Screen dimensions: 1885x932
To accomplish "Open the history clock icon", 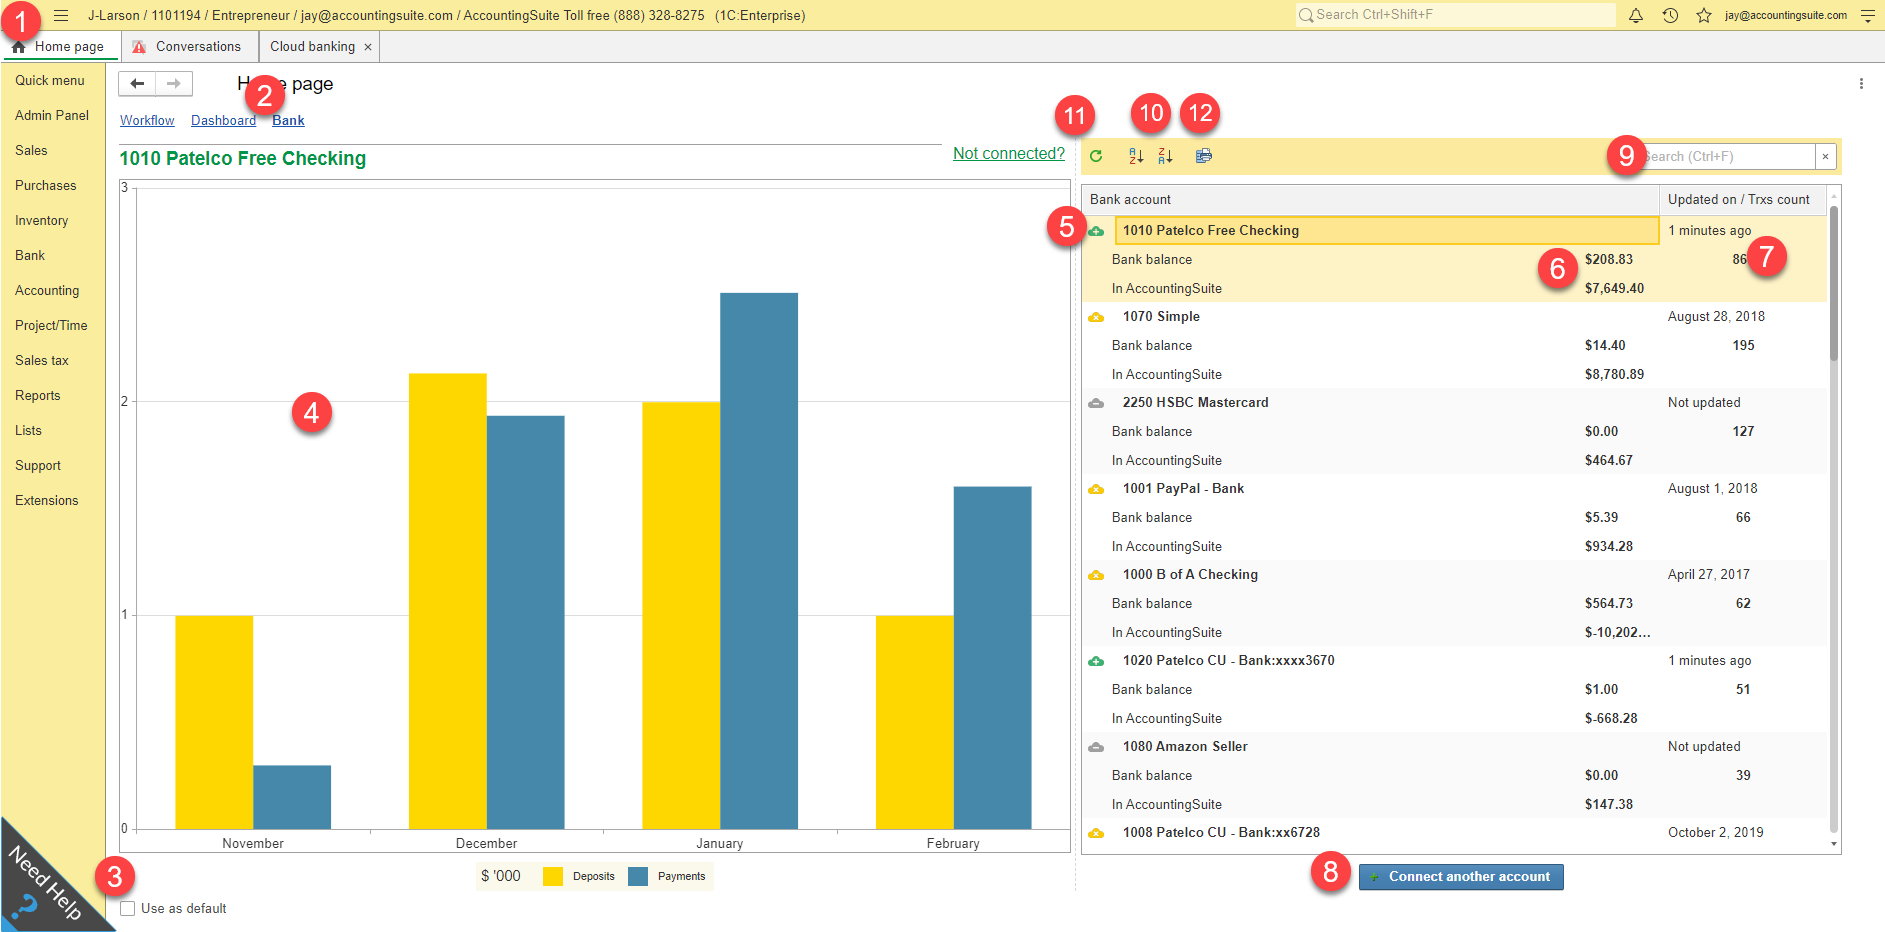I will tap(1670, 16).
